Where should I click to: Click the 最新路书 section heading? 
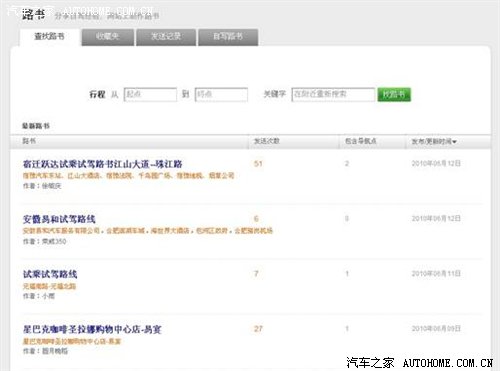tap(36, 126)
